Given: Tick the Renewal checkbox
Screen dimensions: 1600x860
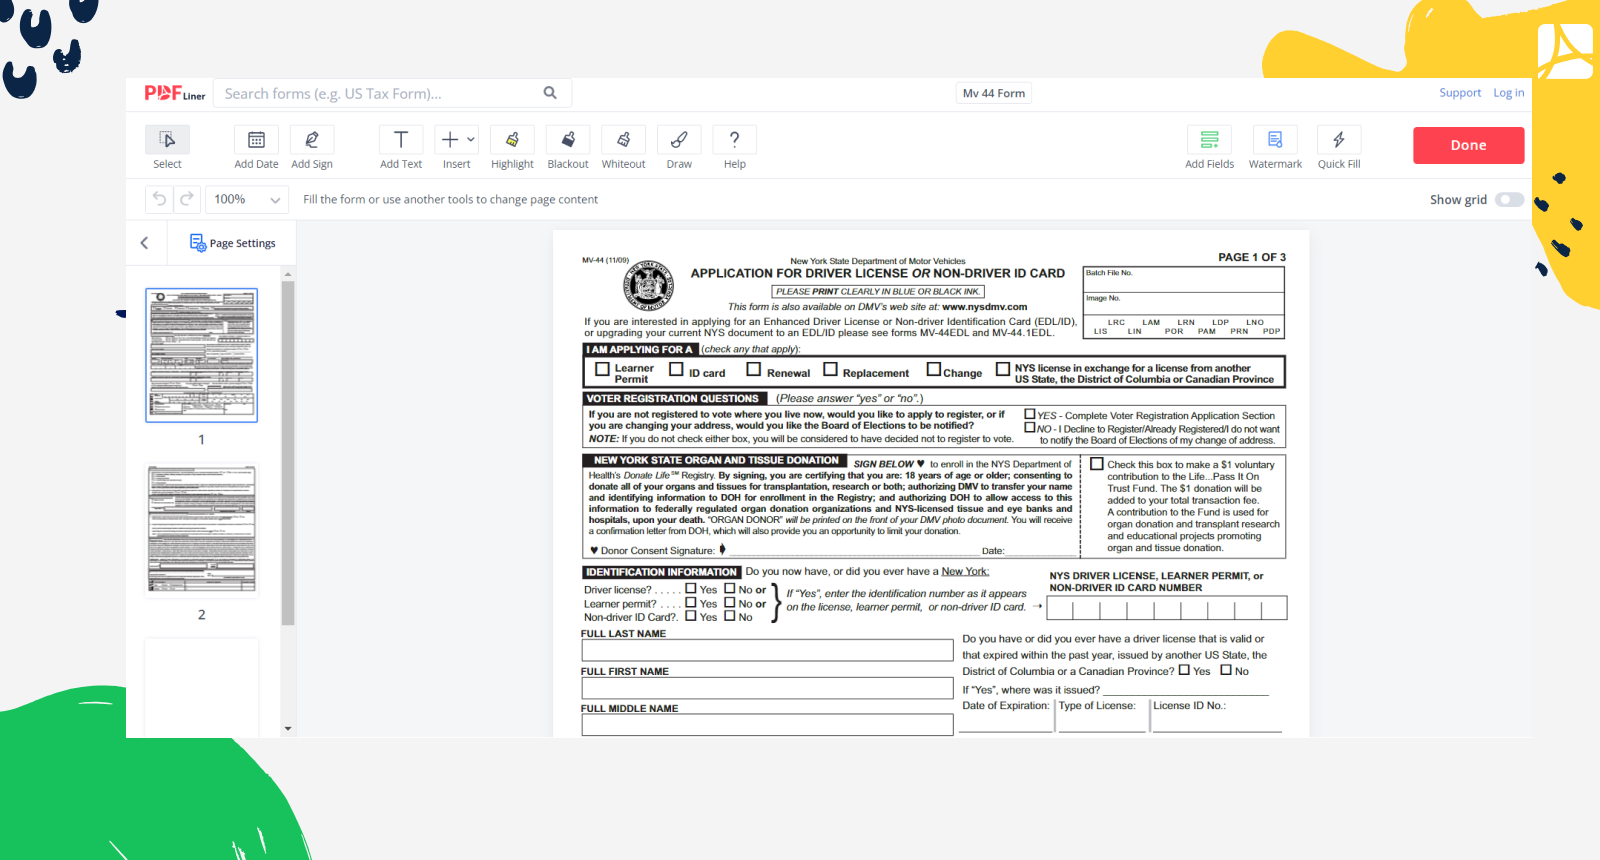Looking at the screenshot, I should 754,369.
